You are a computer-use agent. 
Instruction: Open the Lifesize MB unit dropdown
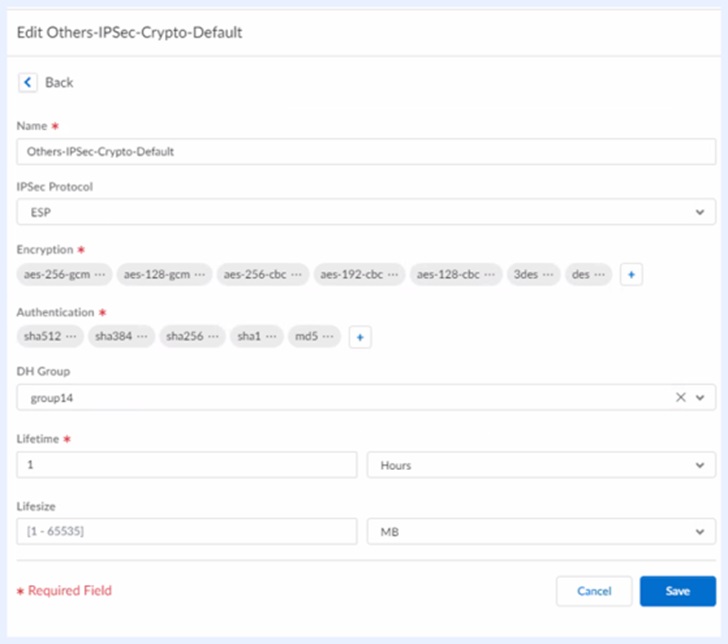point(541,531)
